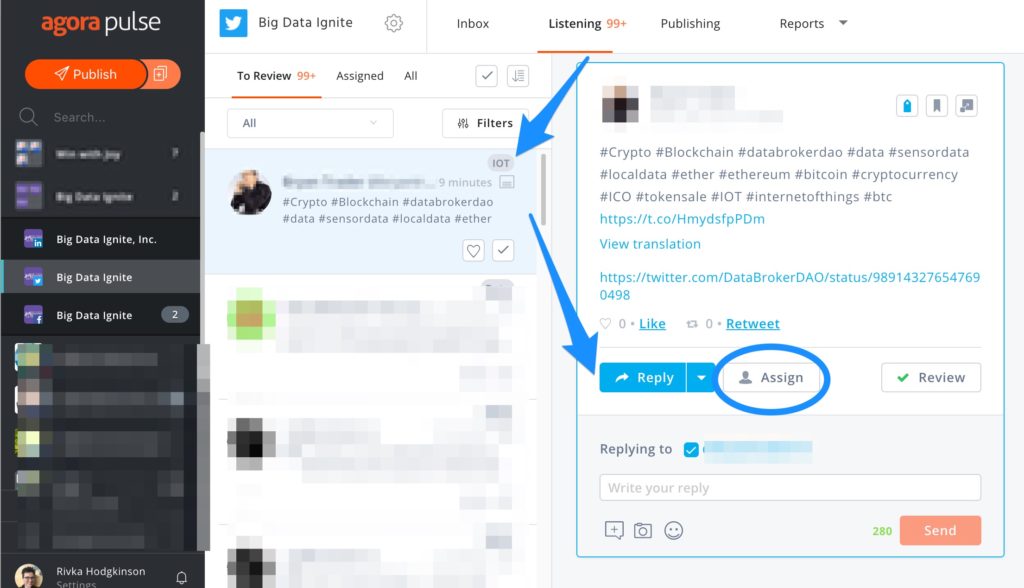Select the Assigned tab
This screenshot has width=1024, height=588.
(360, 76)
